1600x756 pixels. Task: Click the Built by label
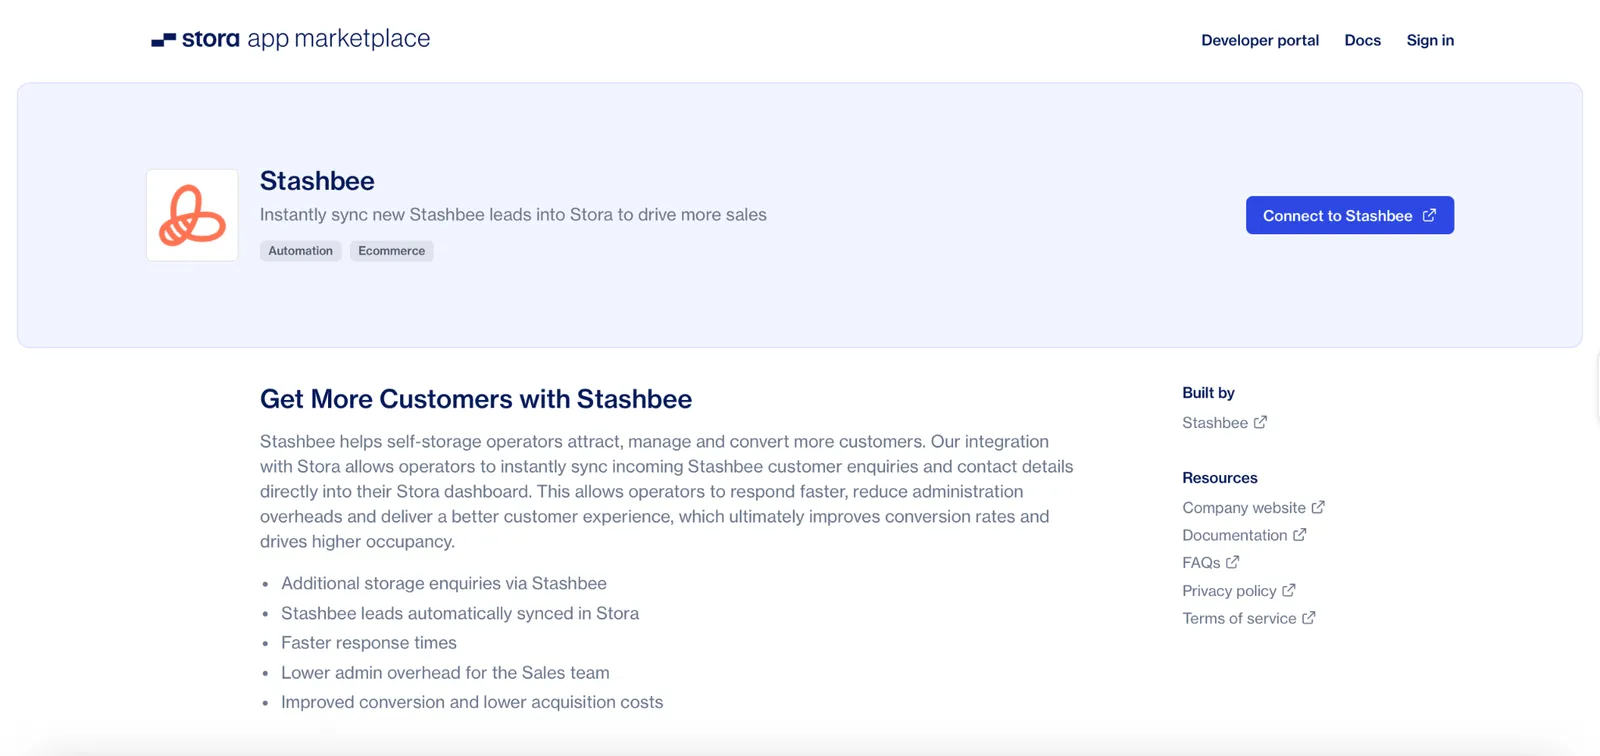1208,393
